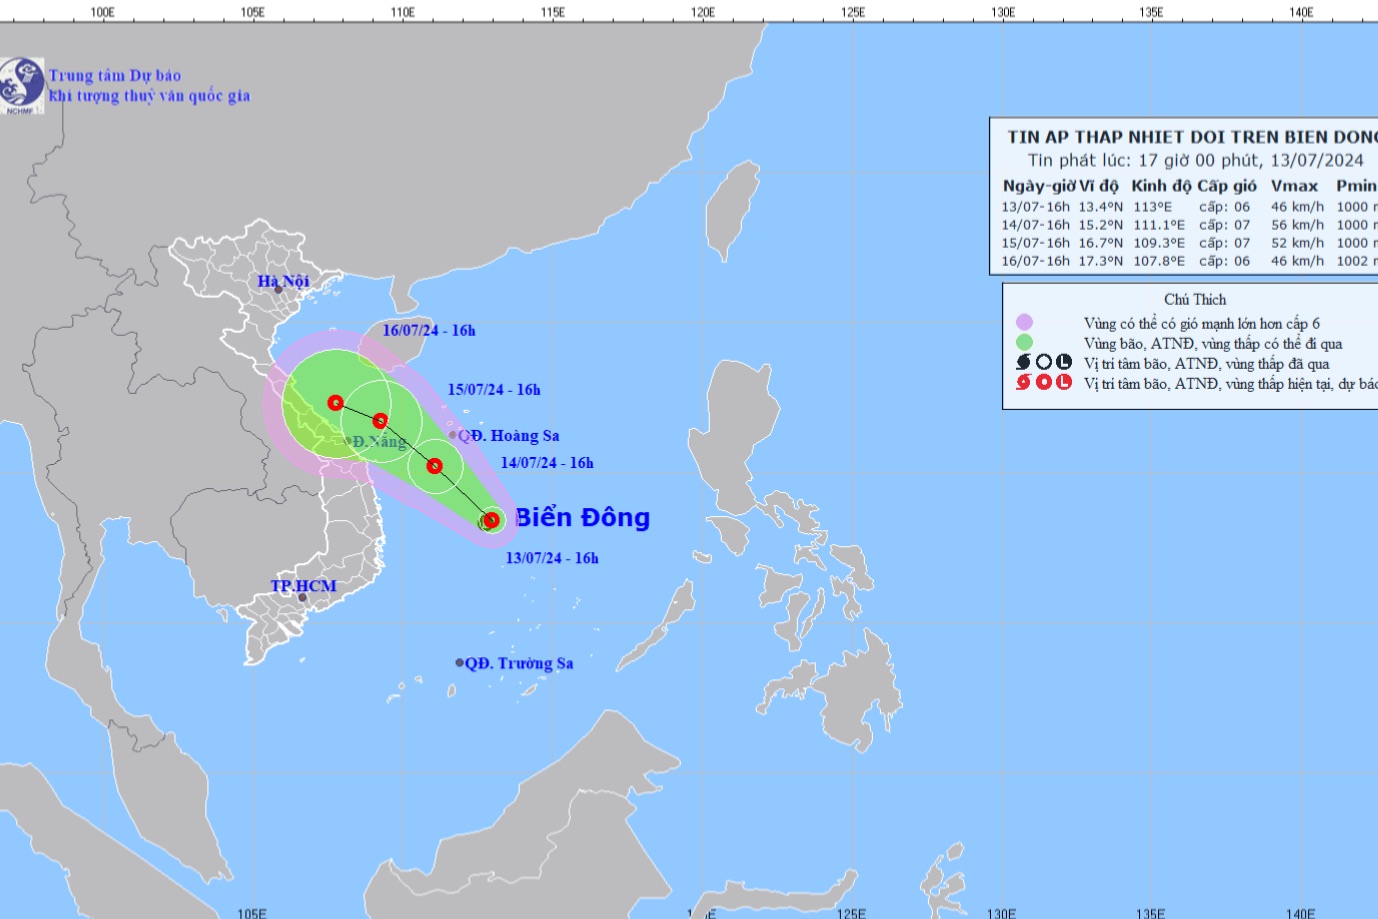Click the 'Cấp gió' column header

tap(1227, 186)
